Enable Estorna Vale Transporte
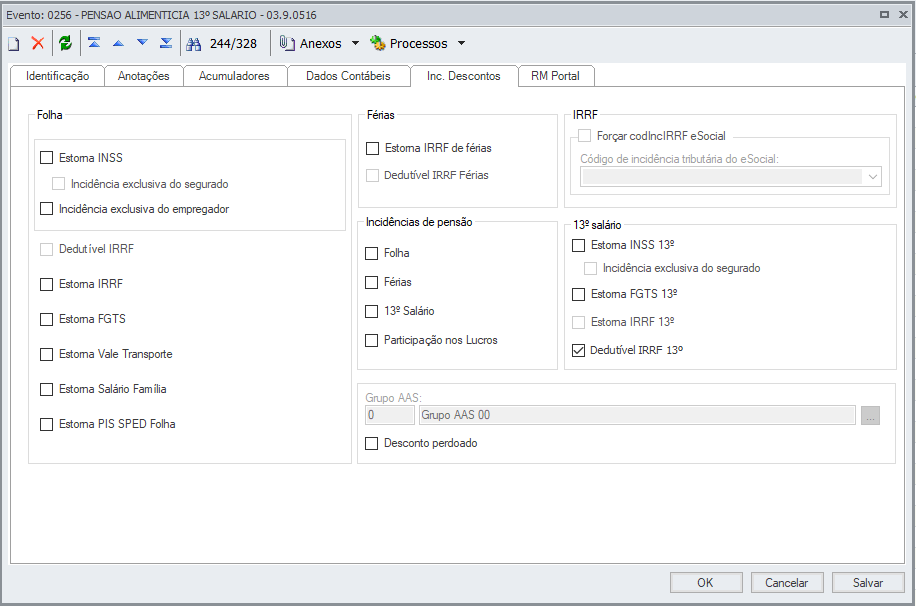The width and height of the screenshot is (916, 606). (x=47, y=354)
